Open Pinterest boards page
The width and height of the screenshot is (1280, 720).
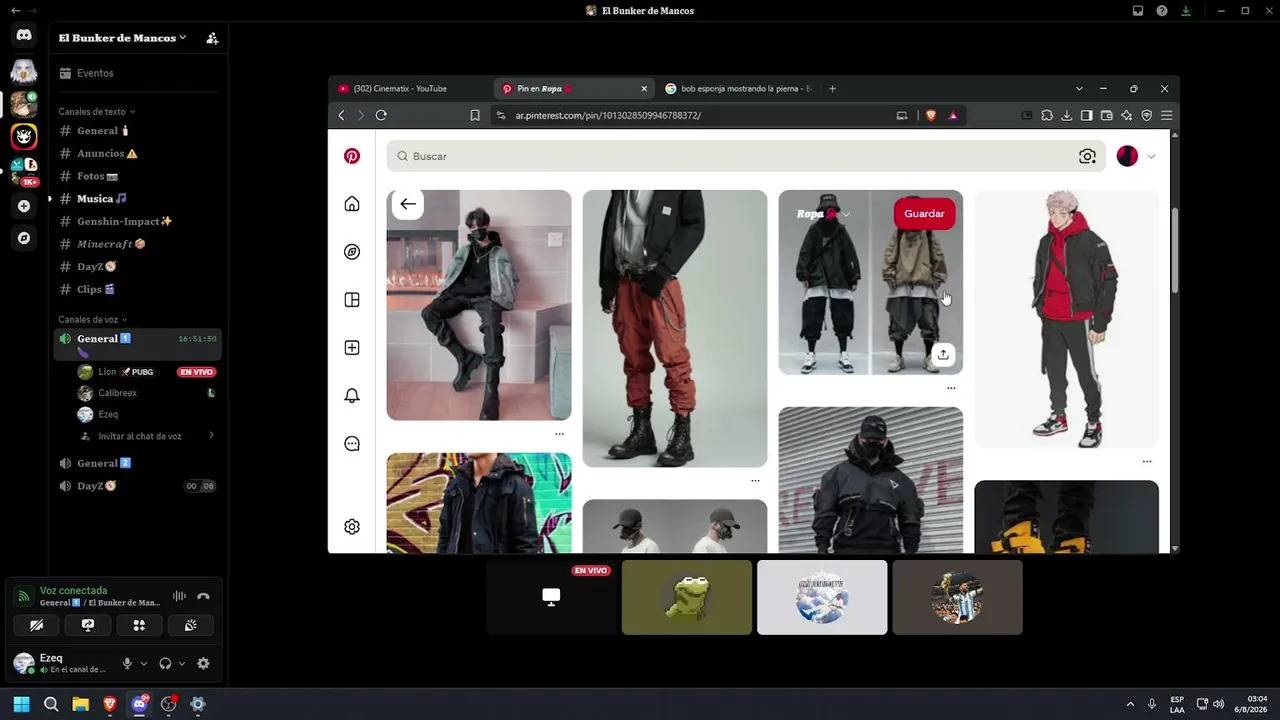click(x=352, y=300)
